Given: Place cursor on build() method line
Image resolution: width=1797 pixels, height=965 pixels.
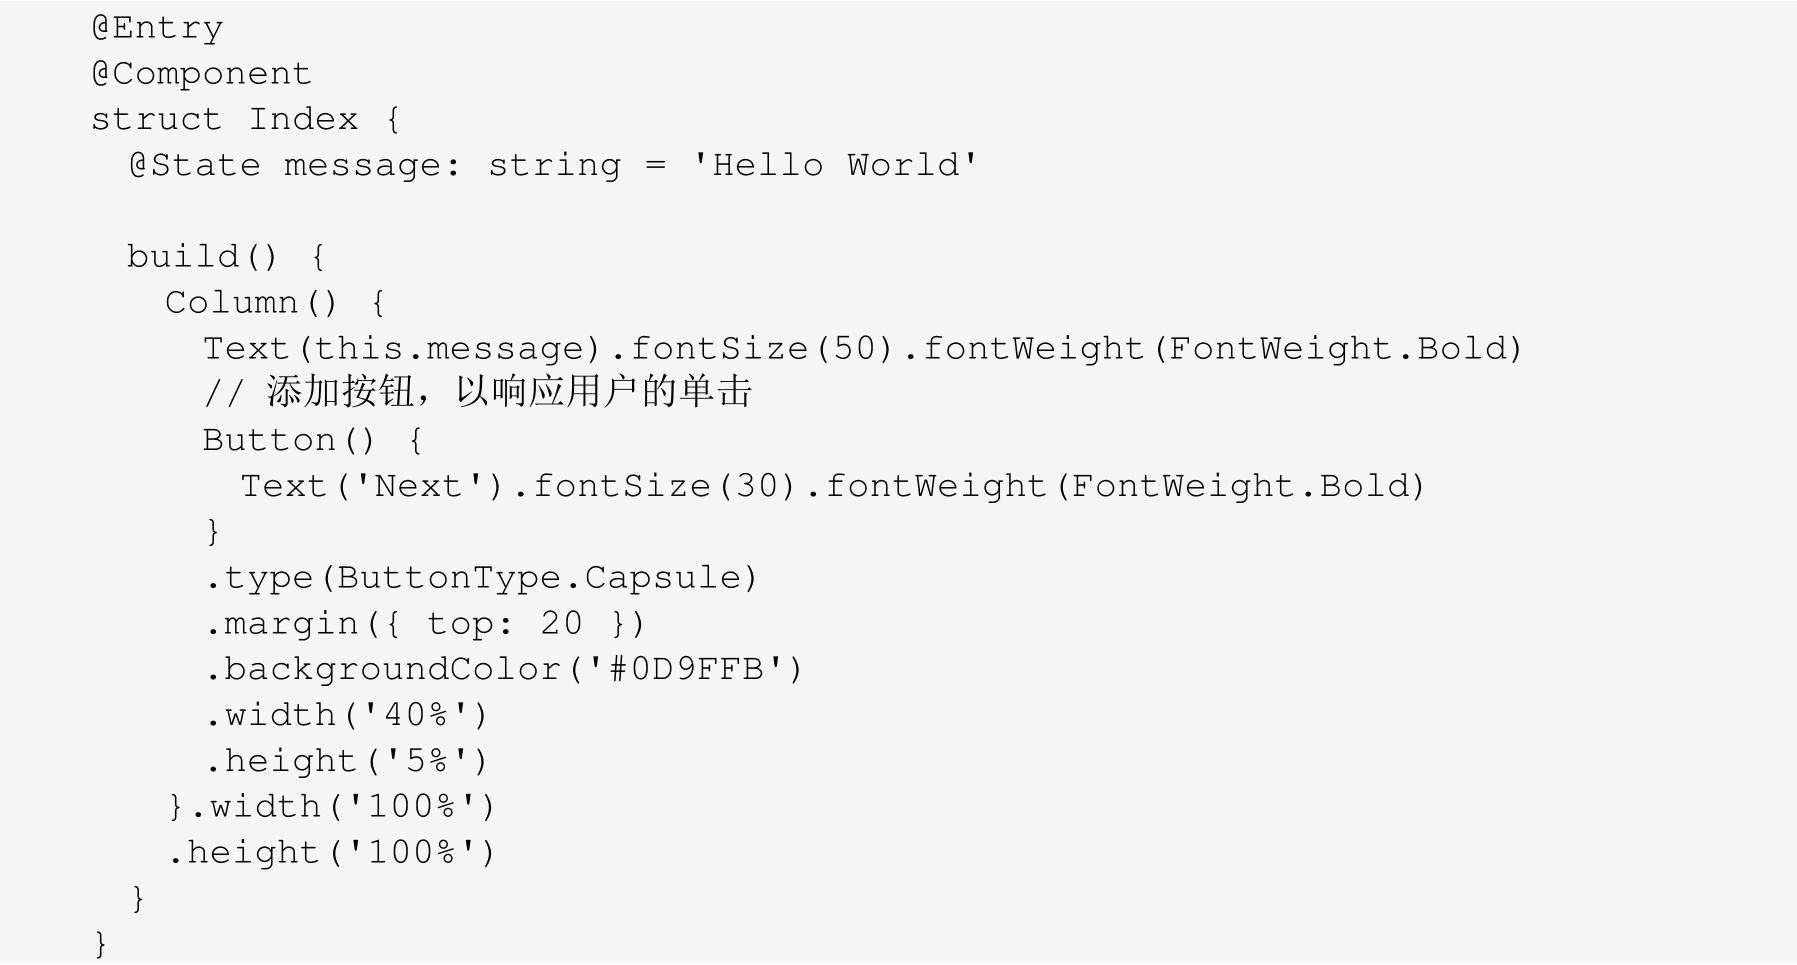Looking at the screenshot, I should pyautogui.click(x=226, y=257).
